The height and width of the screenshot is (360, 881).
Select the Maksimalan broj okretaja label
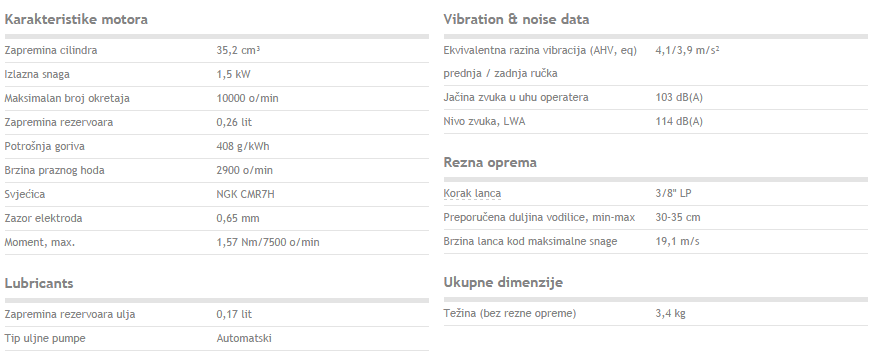point(67,99)
